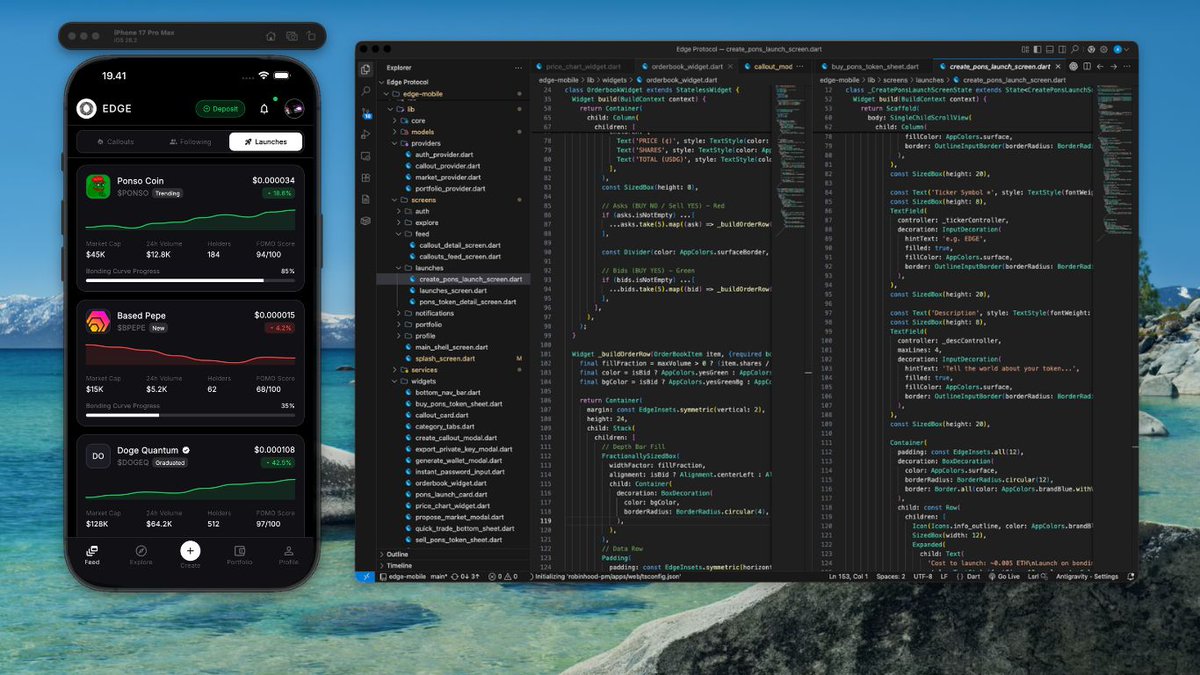Viewport: 1200px width, 675px height.
Task: Tap Explore in phone bottom navigation
Action: pos(141,555)
